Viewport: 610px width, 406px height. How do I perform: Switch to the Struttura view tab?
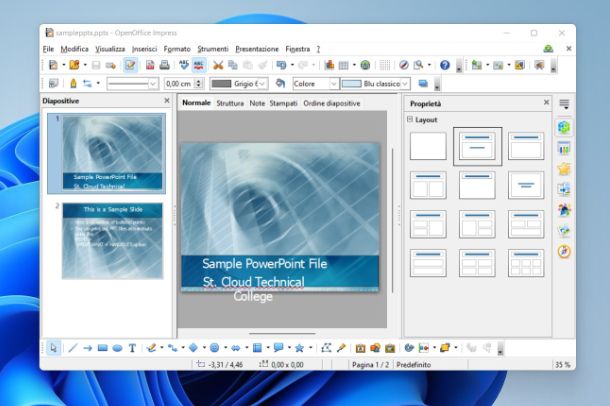(x=229, y=103)
